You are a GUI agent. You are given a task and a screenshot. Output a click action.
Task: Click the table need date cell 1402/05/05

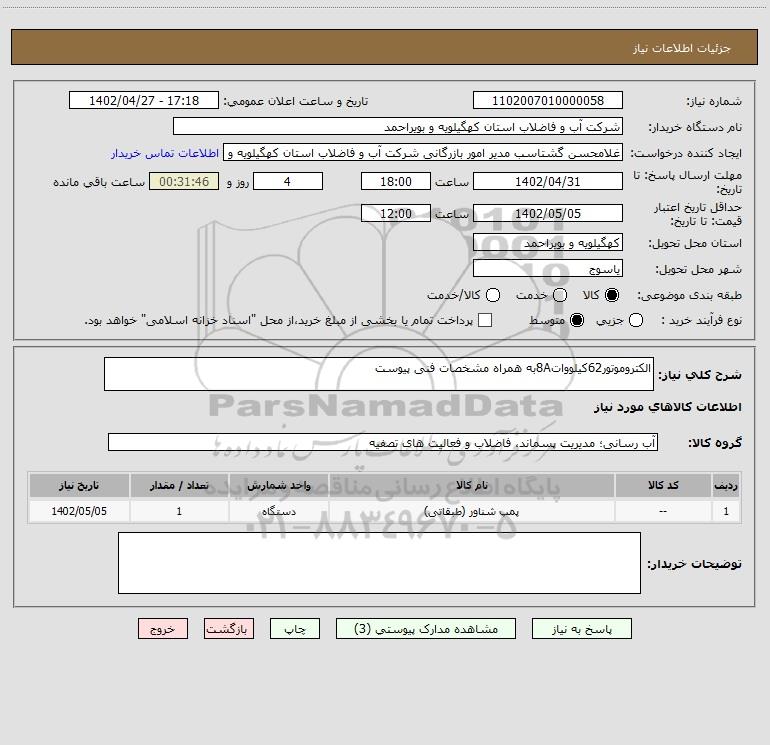tap(79, 511)
